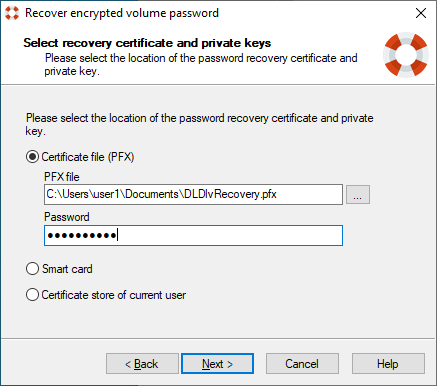The image size is (437, 386).
Task: Go to previous step with Back button
Action: click(142, 364)
